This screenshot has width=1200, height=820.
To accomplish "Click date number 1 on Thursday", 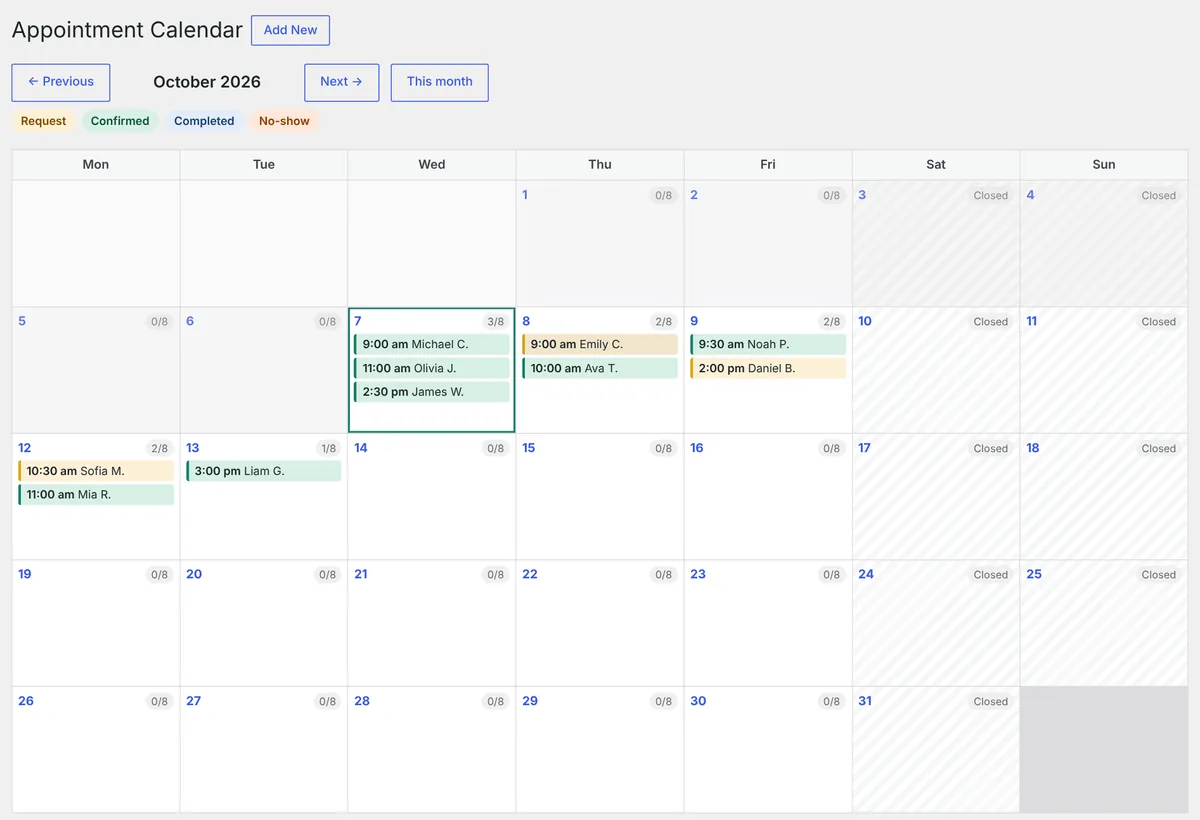I will [x=525, y=195].
